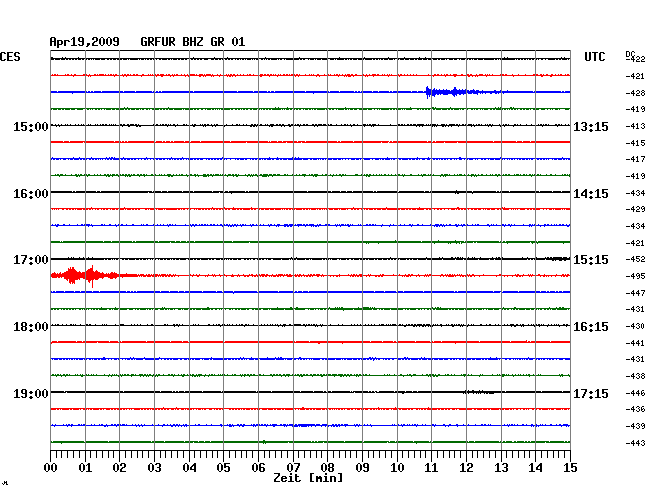650x494 pixels.
Task: Click the DC offset value -452
Action: 635,259
